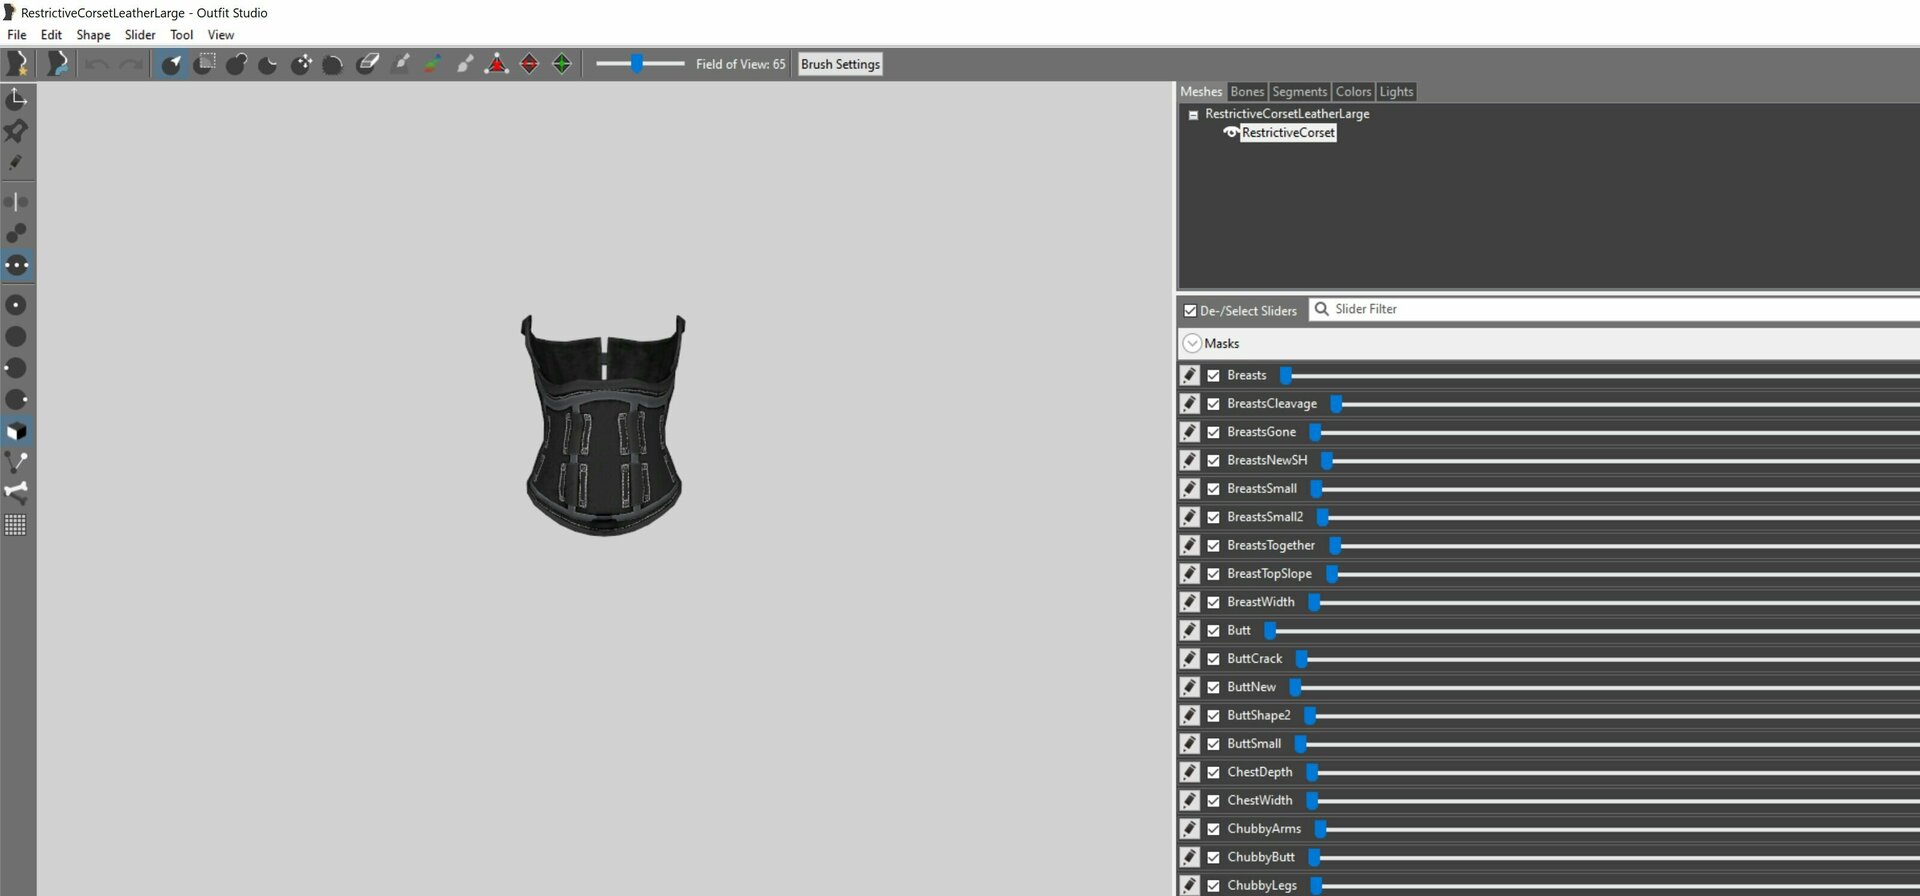Open Brush Settings
This screenshot has width=1920, height=896.
point(840,64)
